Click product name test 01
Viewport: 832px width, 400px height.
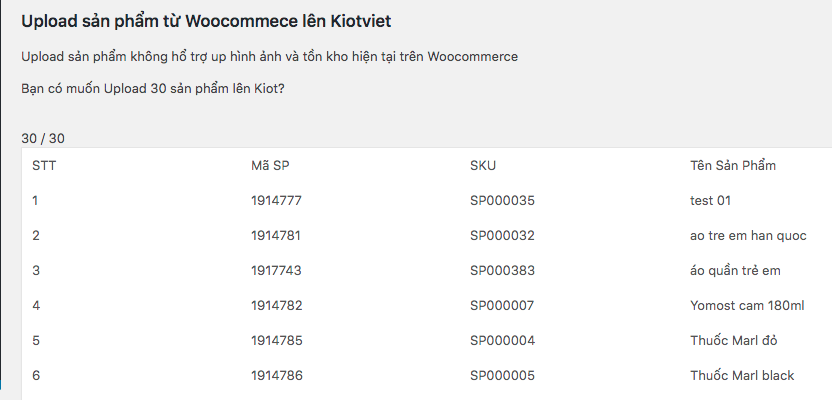710,201
